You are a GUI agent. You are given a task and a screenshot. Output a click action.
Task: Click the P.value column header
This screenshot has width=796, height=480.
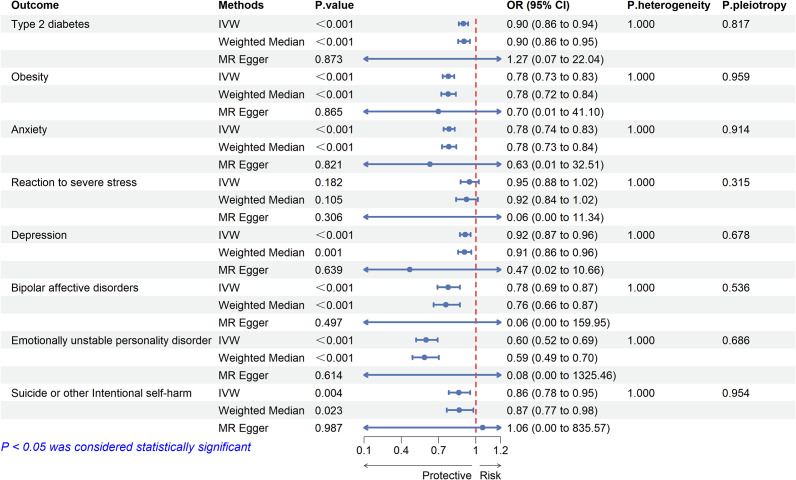coord(334,6)
